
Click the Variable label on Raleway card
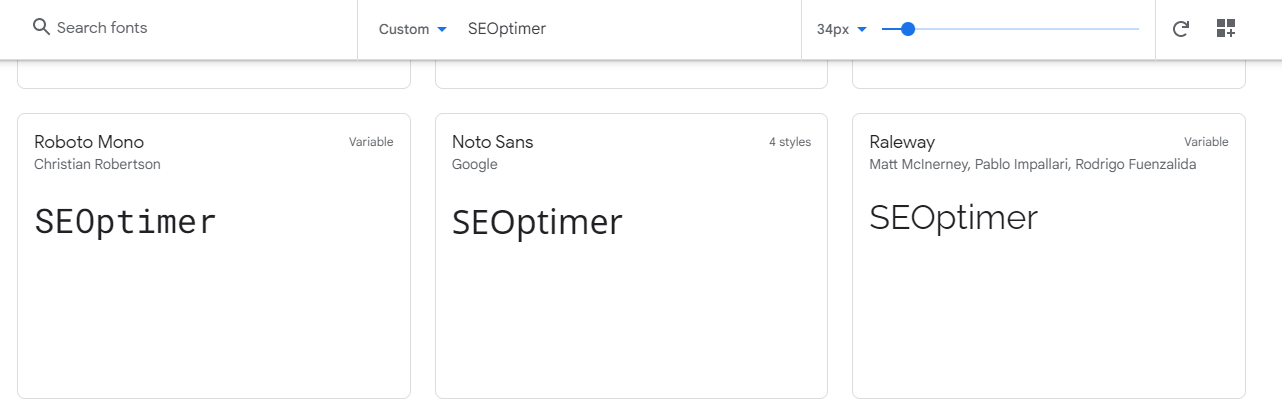tap(1206, 142)
